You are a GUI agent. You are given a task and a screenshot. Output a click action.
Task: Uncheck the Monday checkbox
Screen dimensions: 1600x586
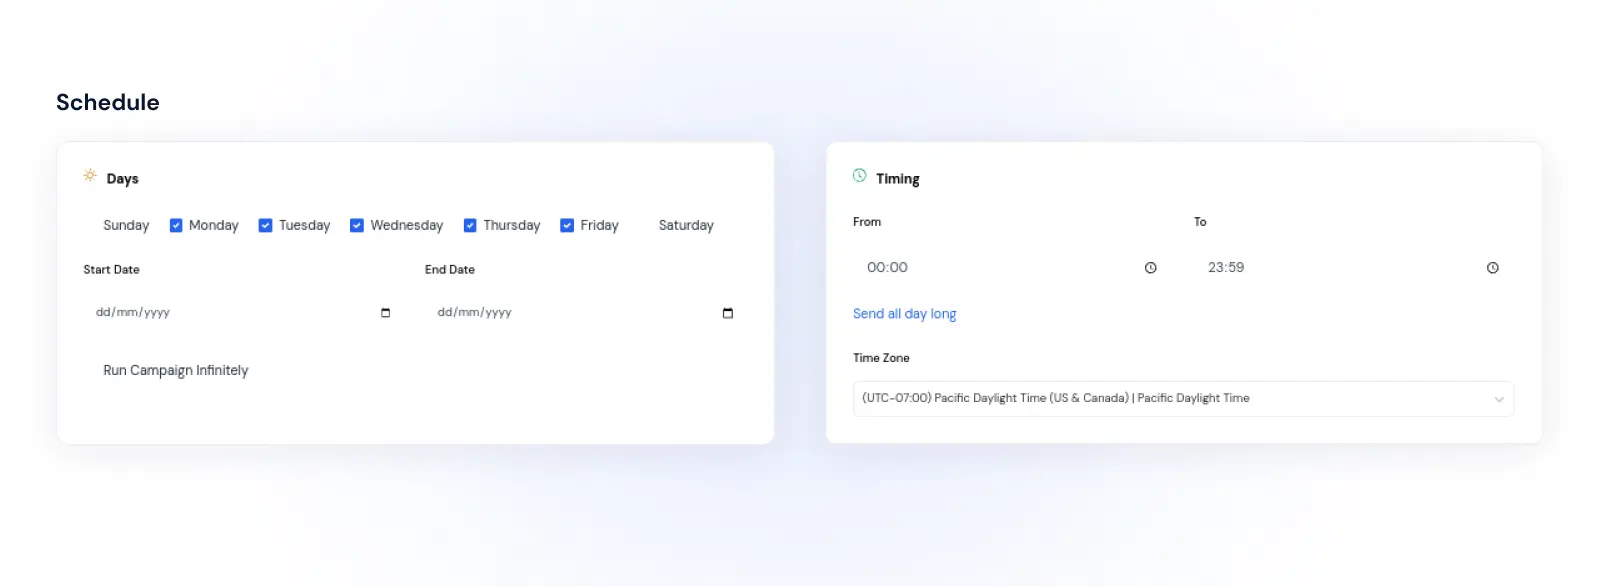[175, 225]
